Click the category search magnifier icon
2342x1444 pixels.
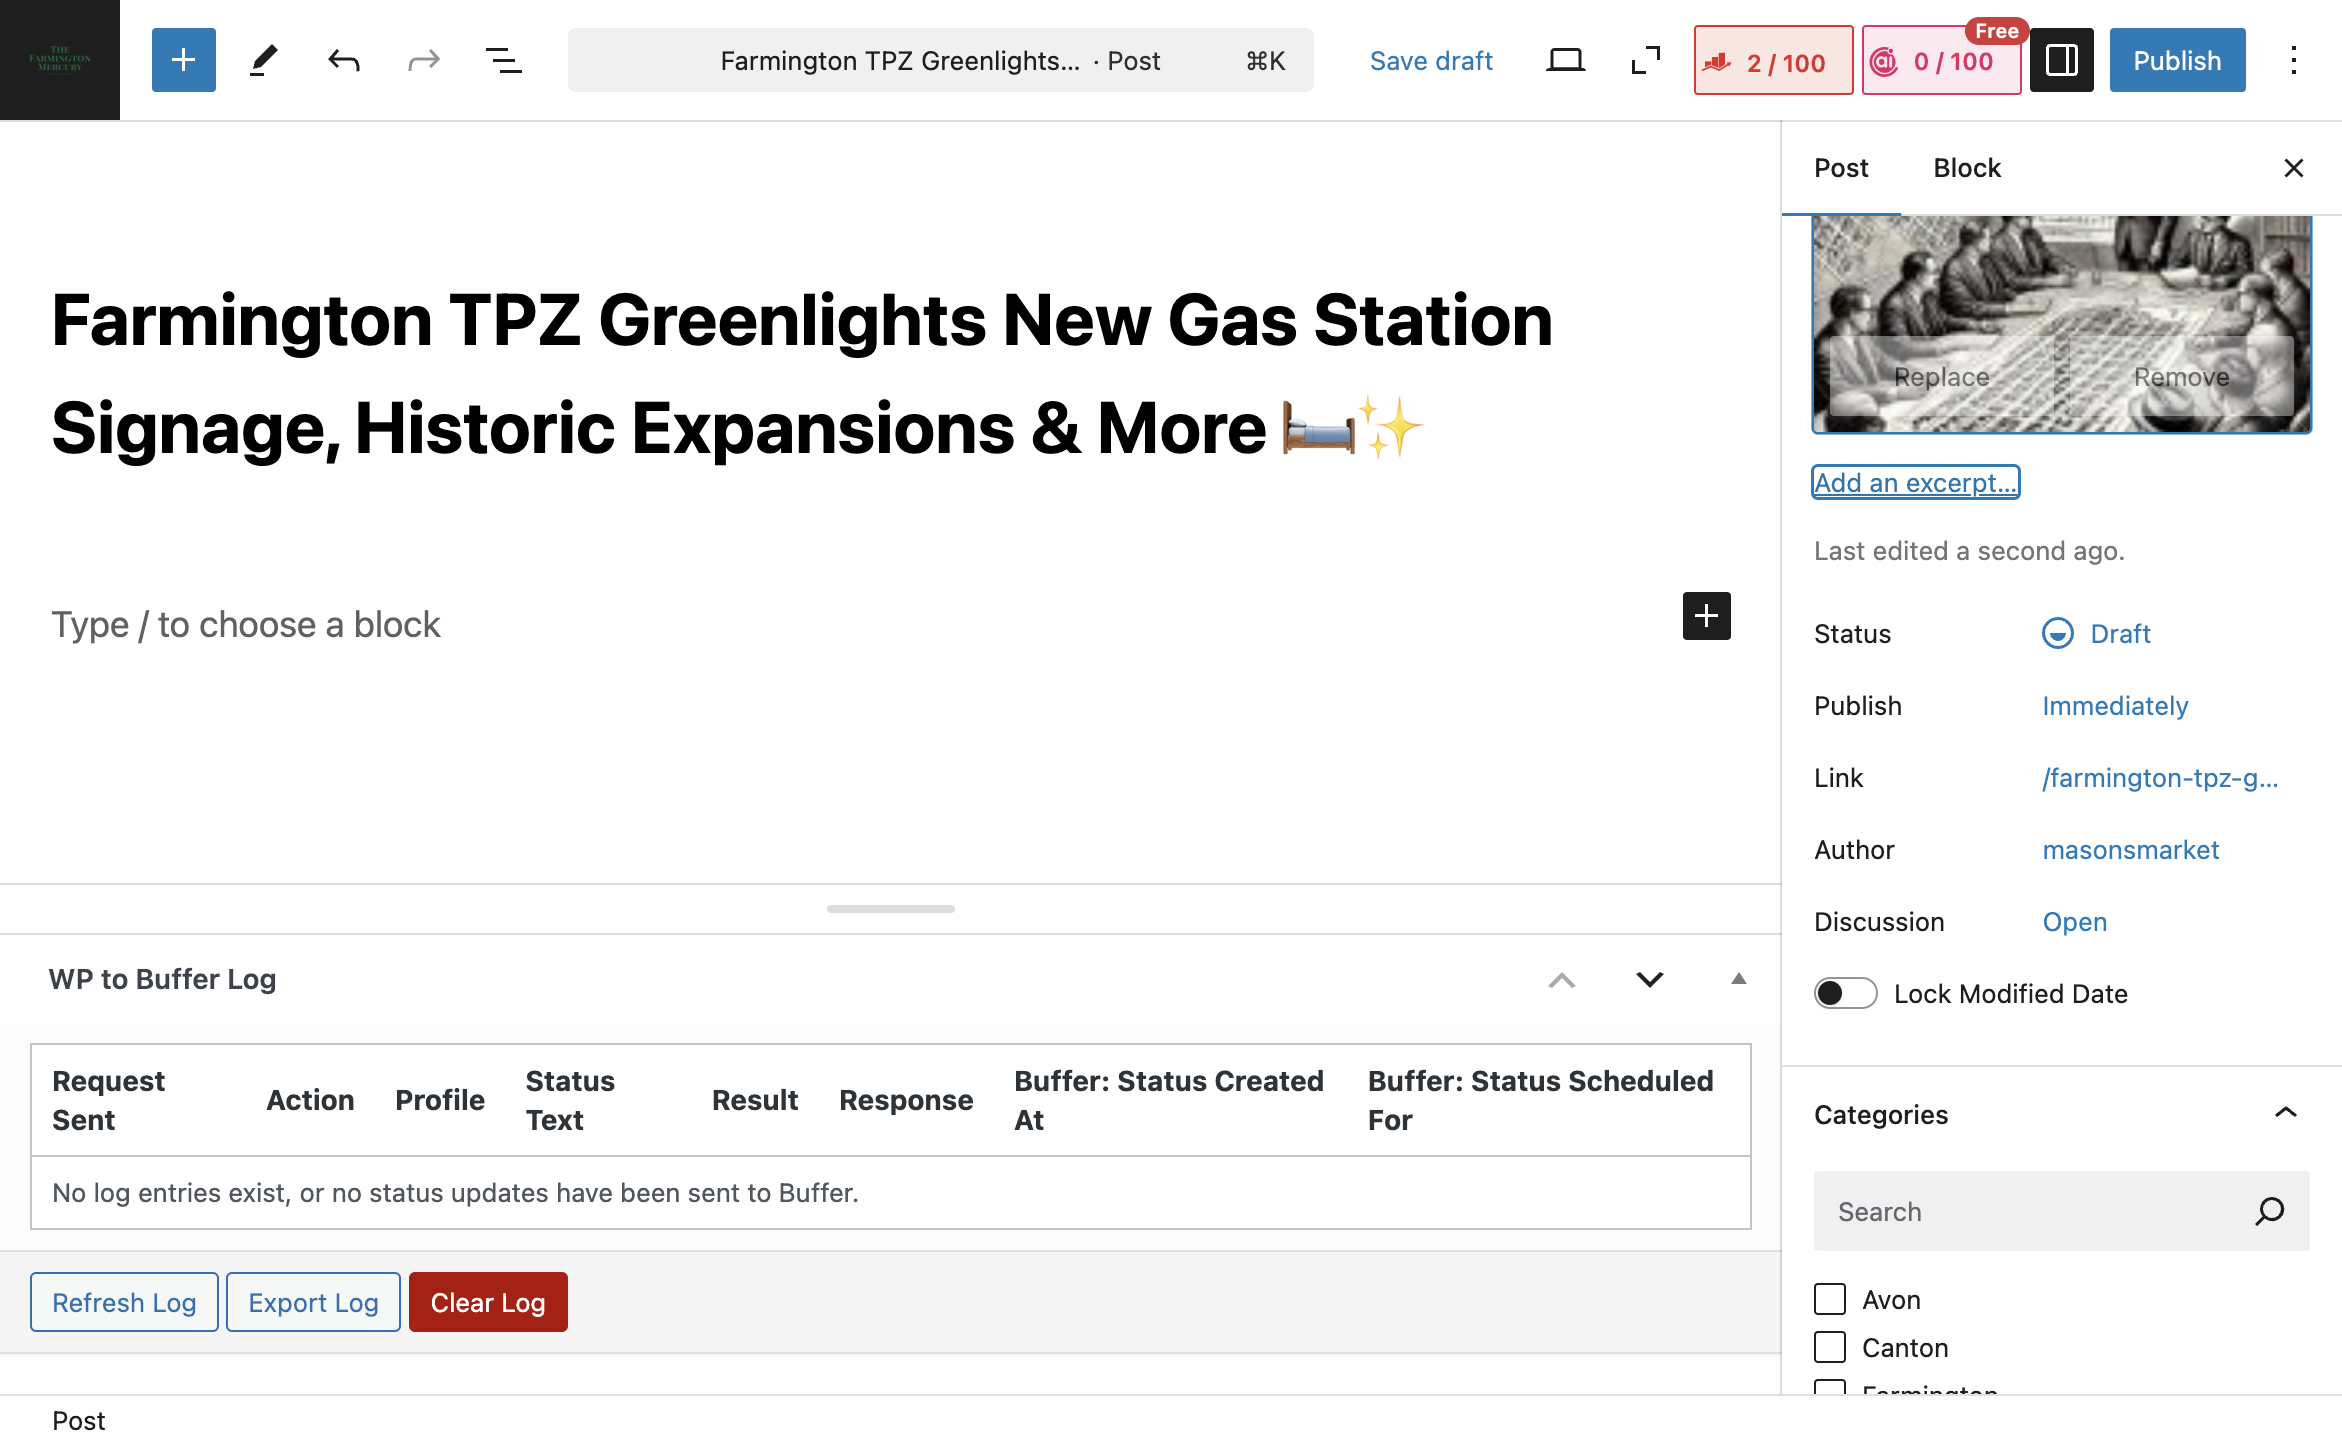(2270, 1211)
